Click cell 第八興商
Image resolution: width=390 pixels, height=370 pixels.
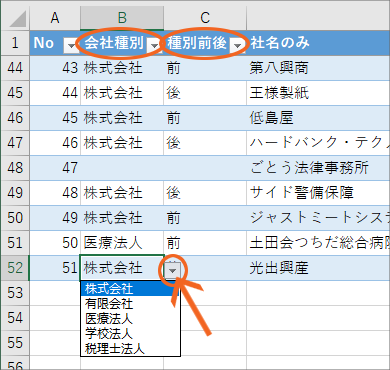point(318,68)
